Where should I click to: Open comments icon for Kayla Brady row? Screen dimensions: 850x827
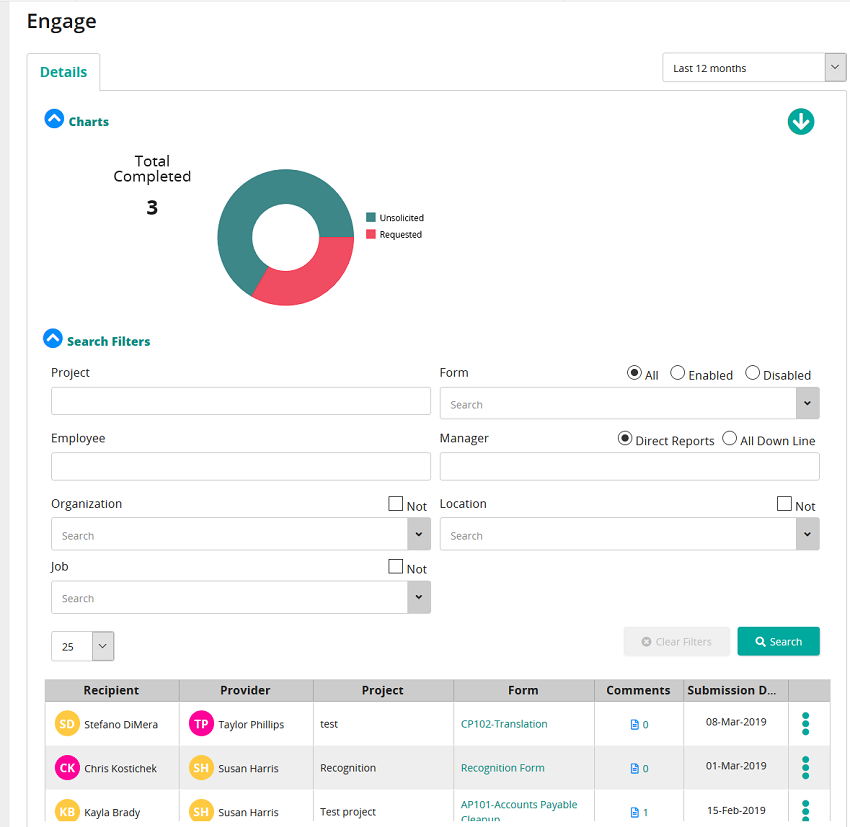[634, 812]
